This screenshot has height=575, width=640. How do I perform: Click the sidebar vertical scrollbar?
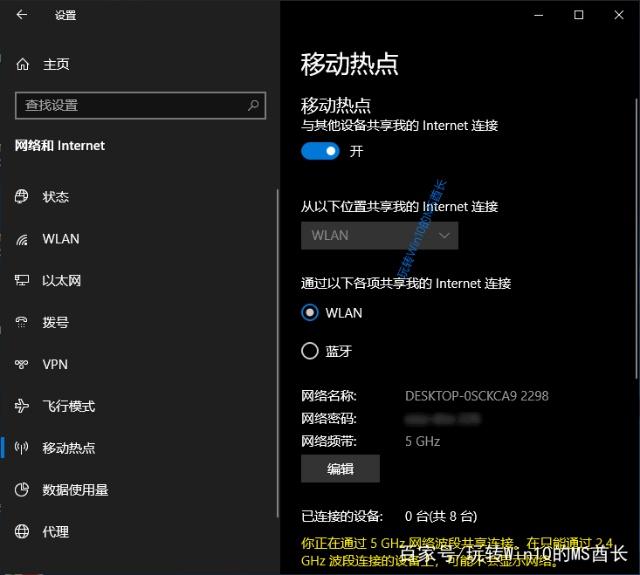coord(278,353)
